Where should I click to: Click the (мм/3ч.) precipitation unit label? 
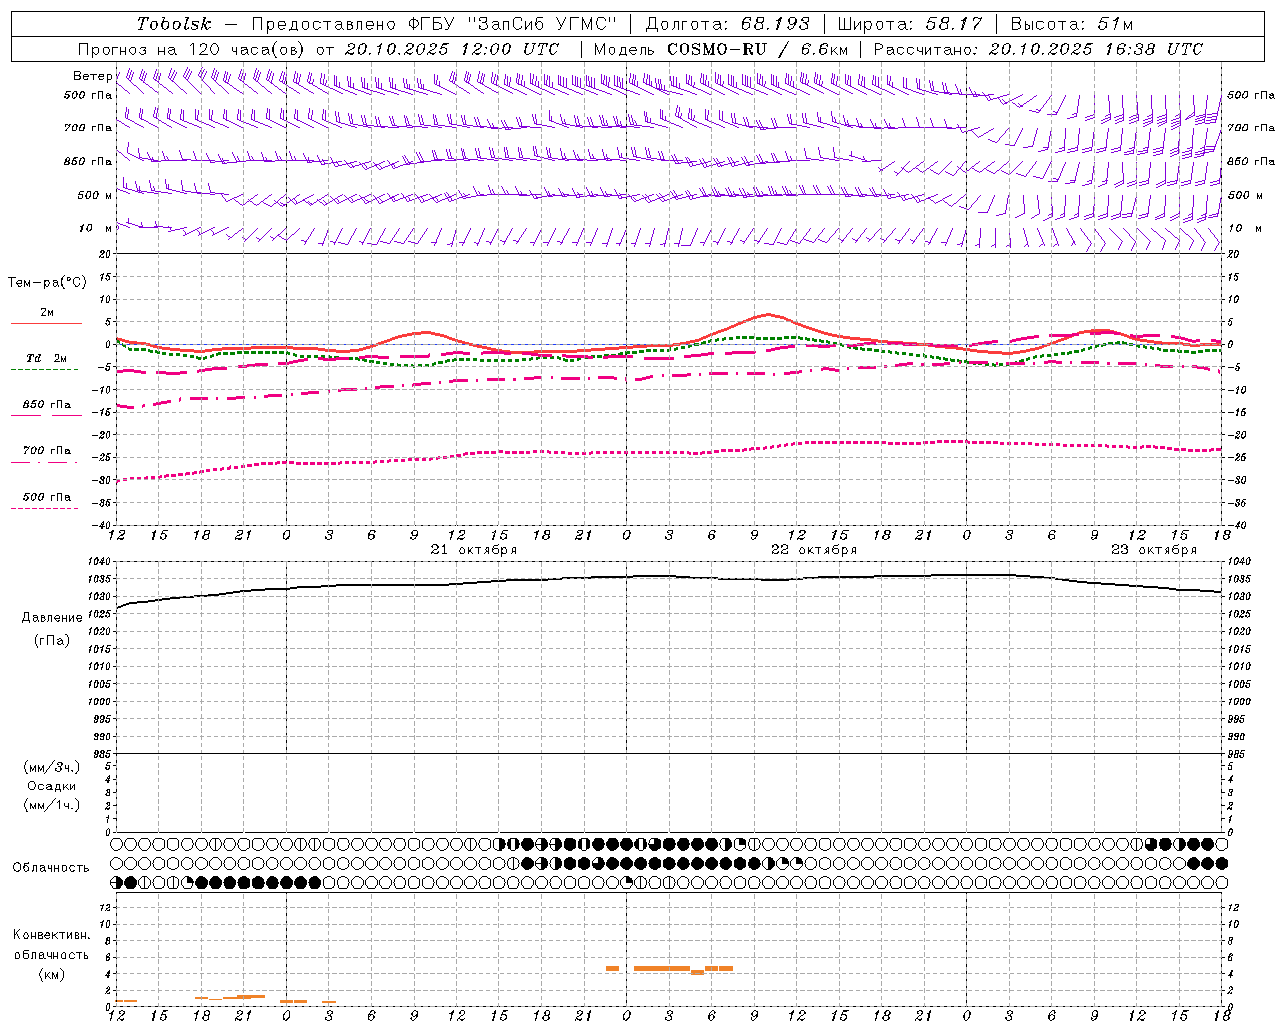pos(52,767)
